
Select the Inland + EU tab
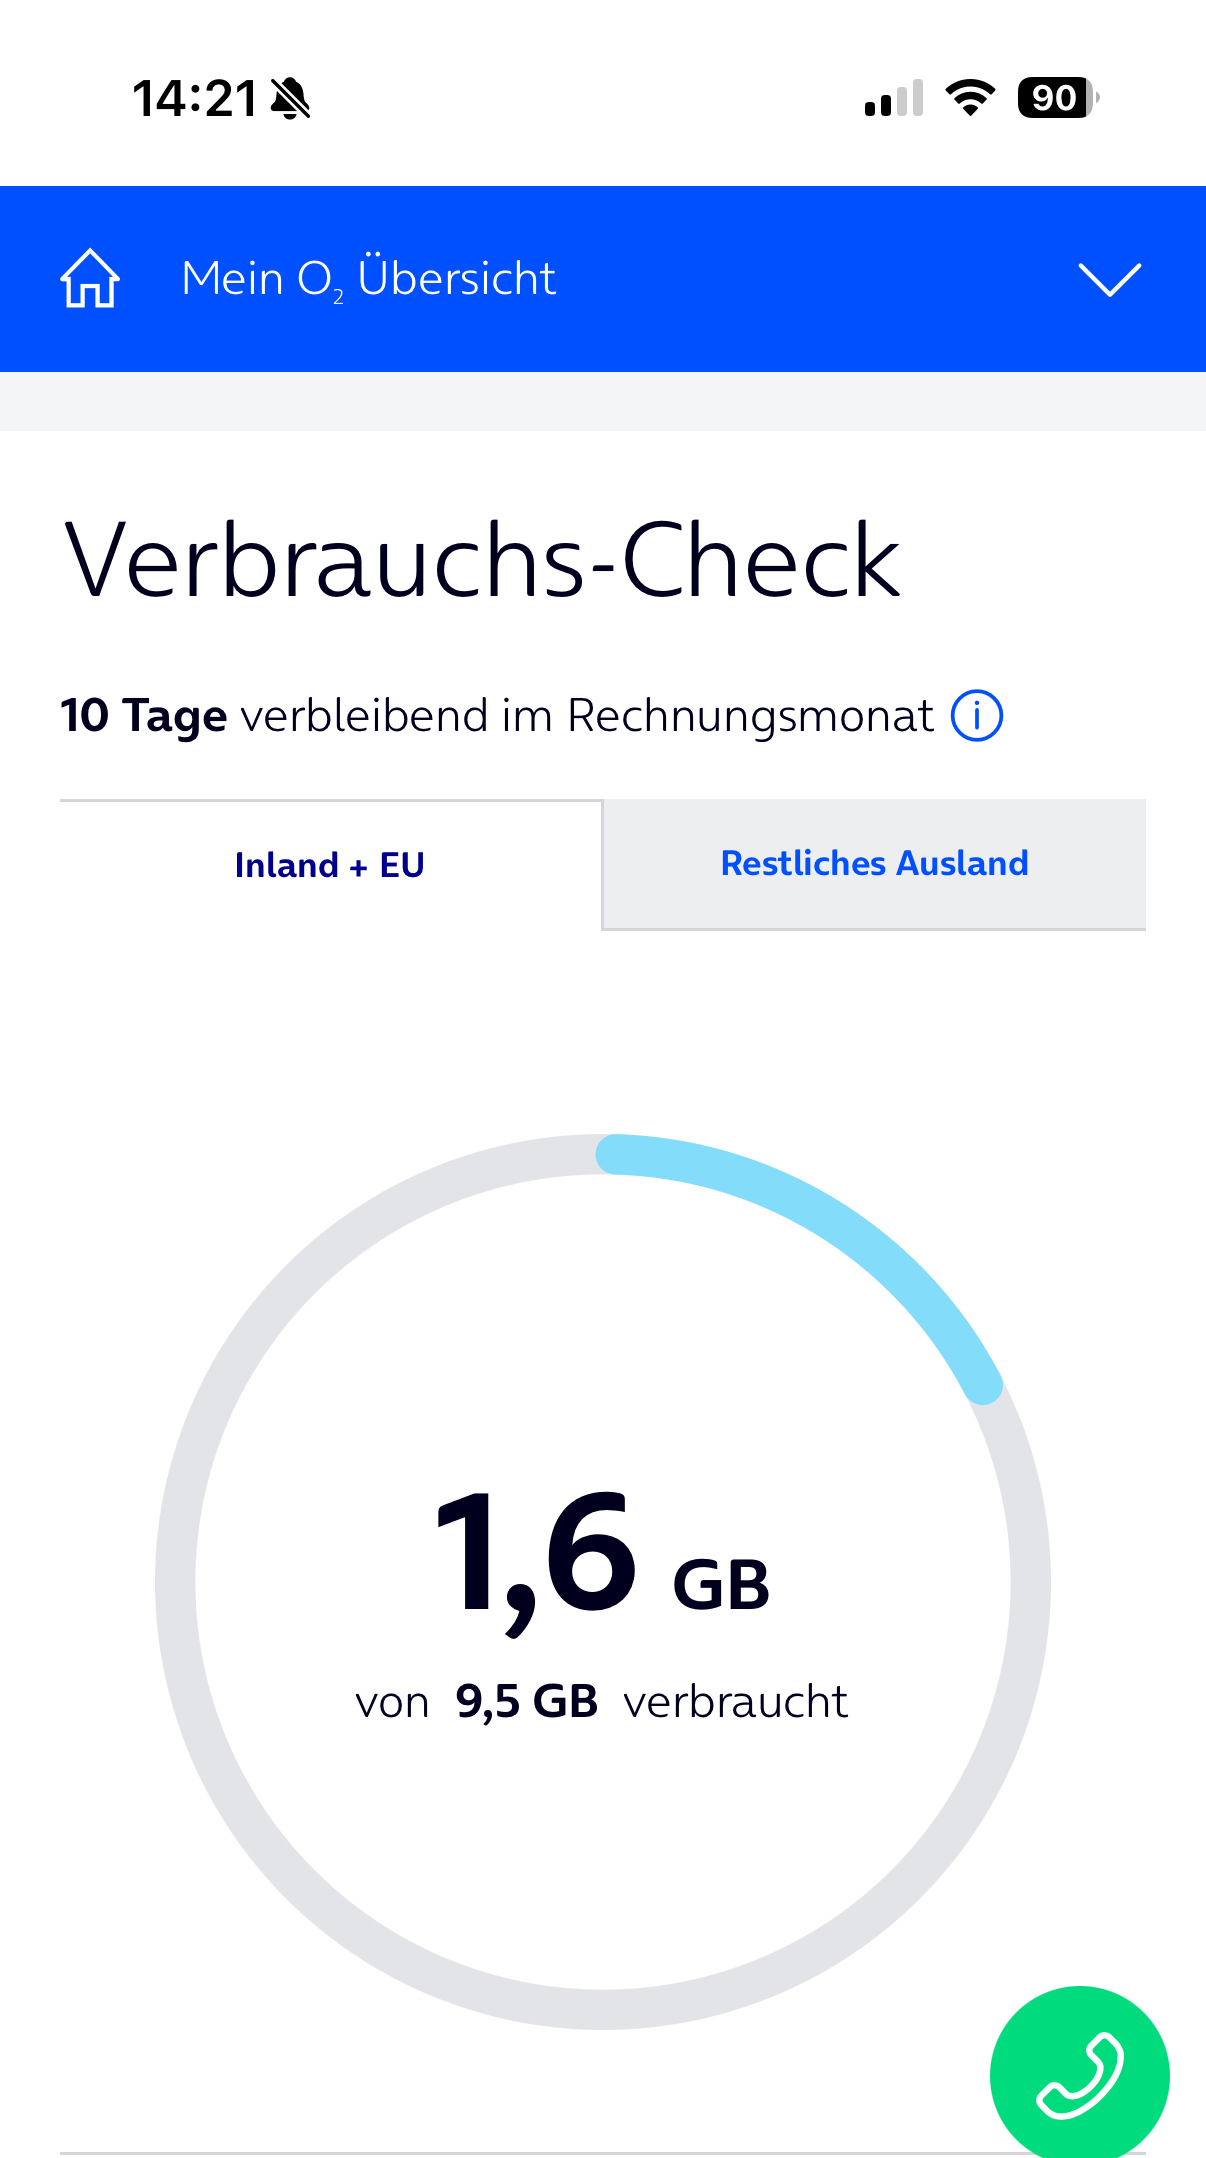[x=331, y=865]
